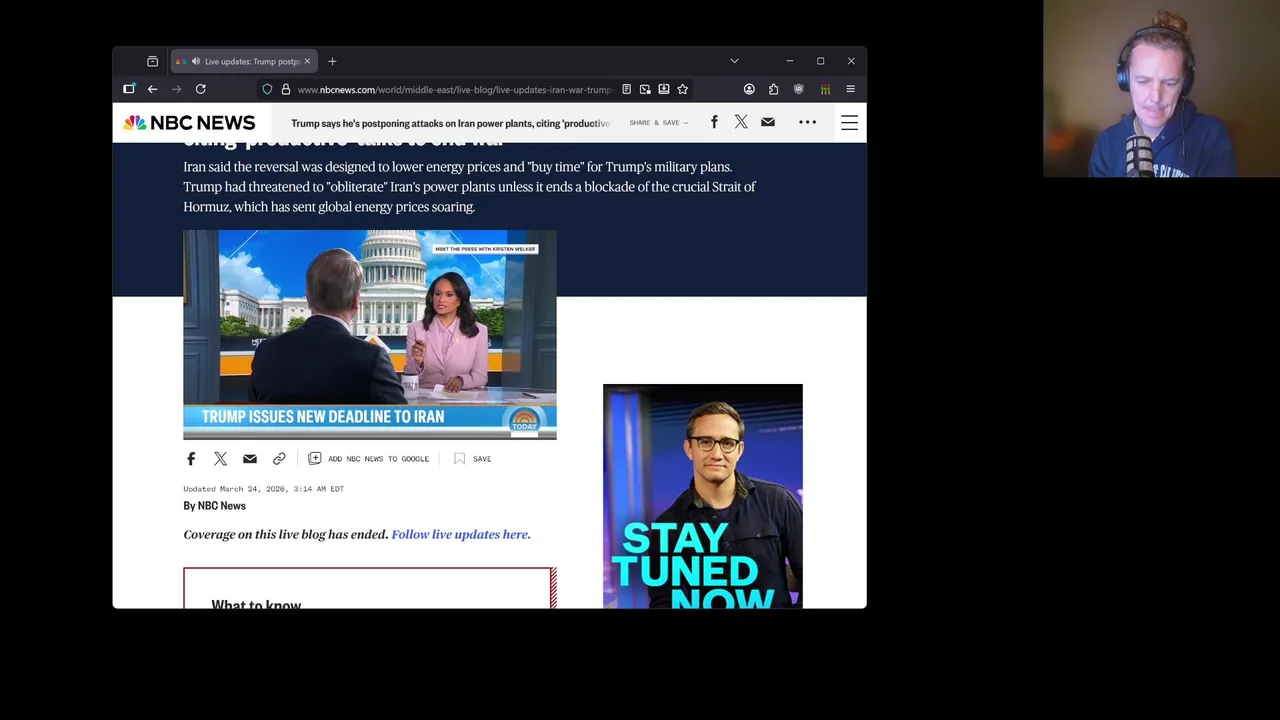
Task: Expand the Share & Save control
Action: pyautogui.click(x=658, y=123)
